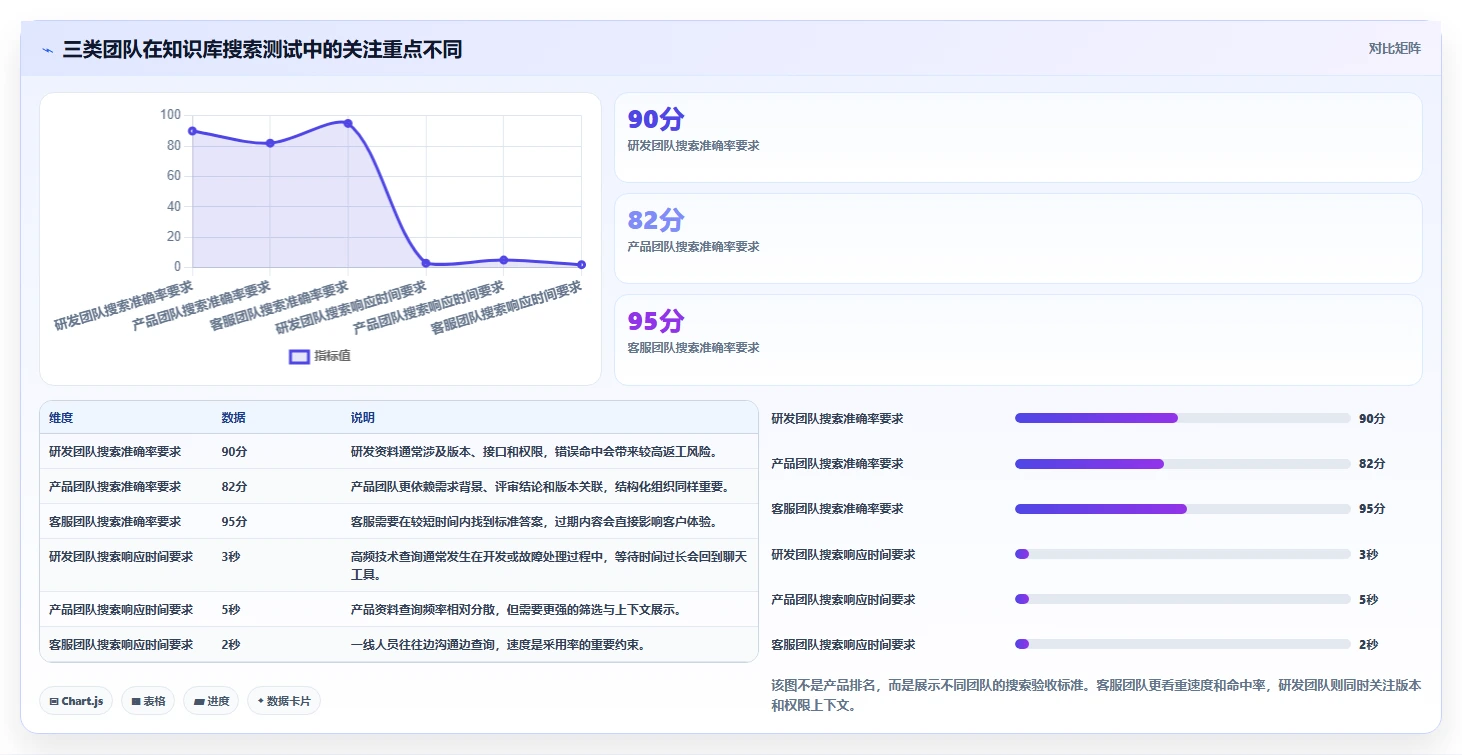Open the 95分 客服团队 data card

pos(1018,340)
